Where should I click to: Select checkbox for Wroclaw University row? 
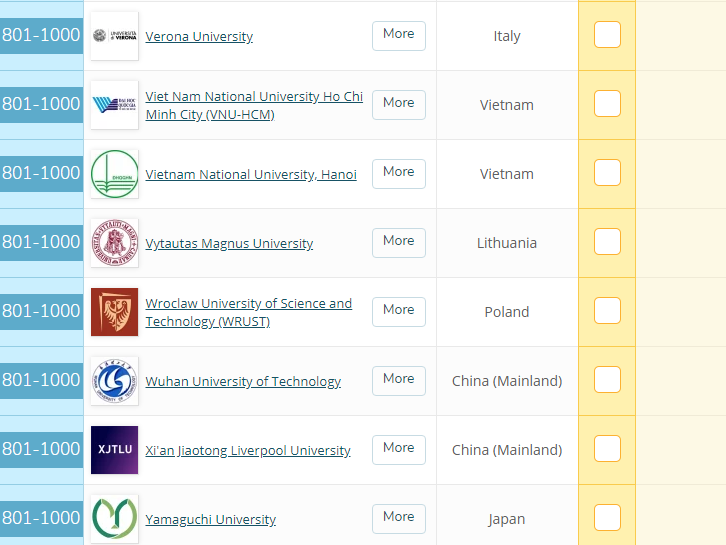607,311
